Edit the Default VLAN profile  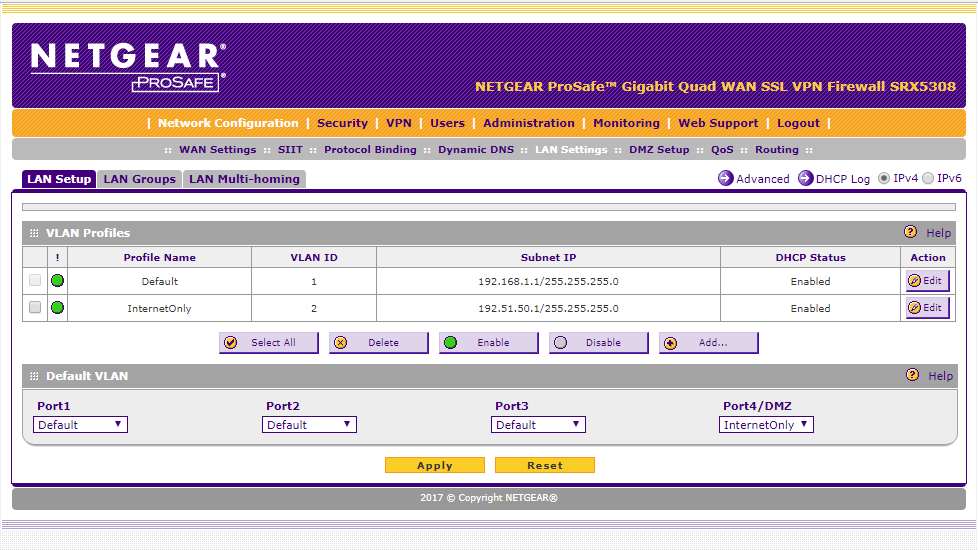tap(927, 281)
